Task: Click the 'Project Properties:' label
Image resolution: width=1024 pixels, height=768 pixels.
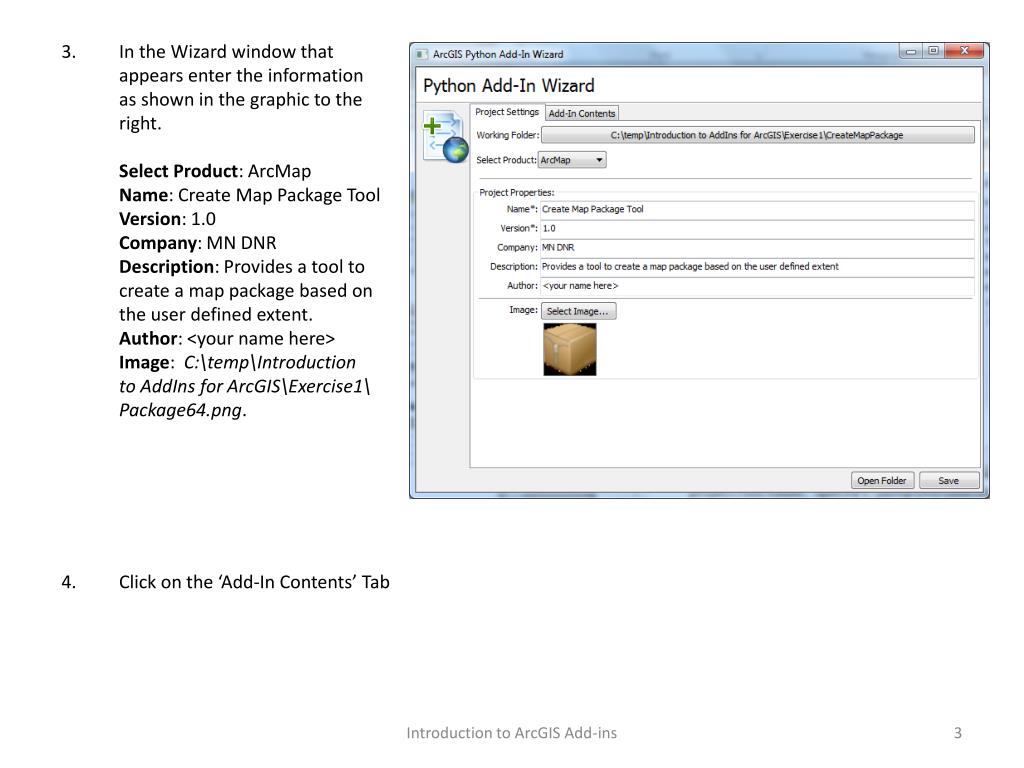Action: pos(517,193)
